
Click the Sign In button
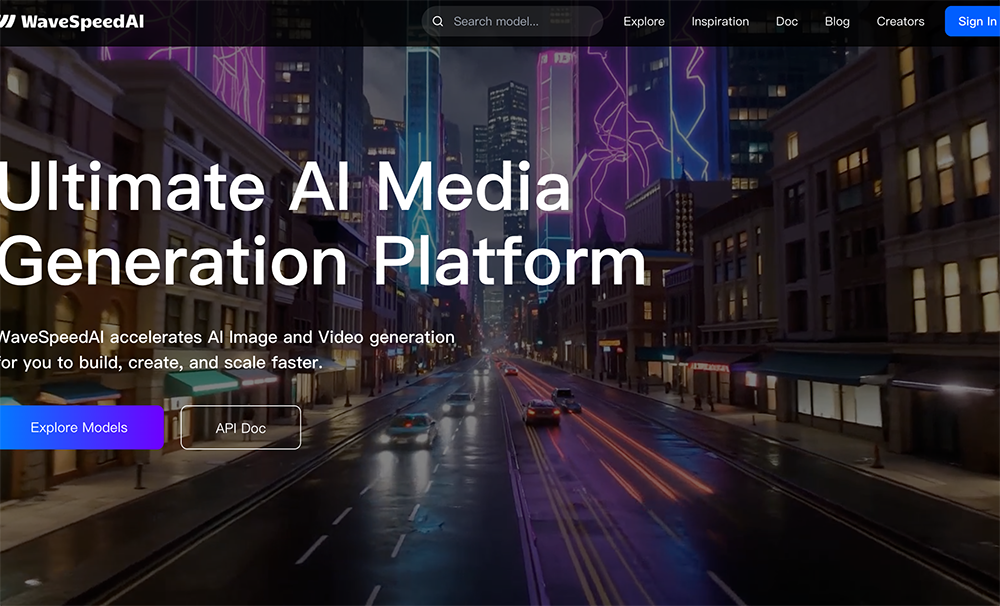click(x=973, y=22)
